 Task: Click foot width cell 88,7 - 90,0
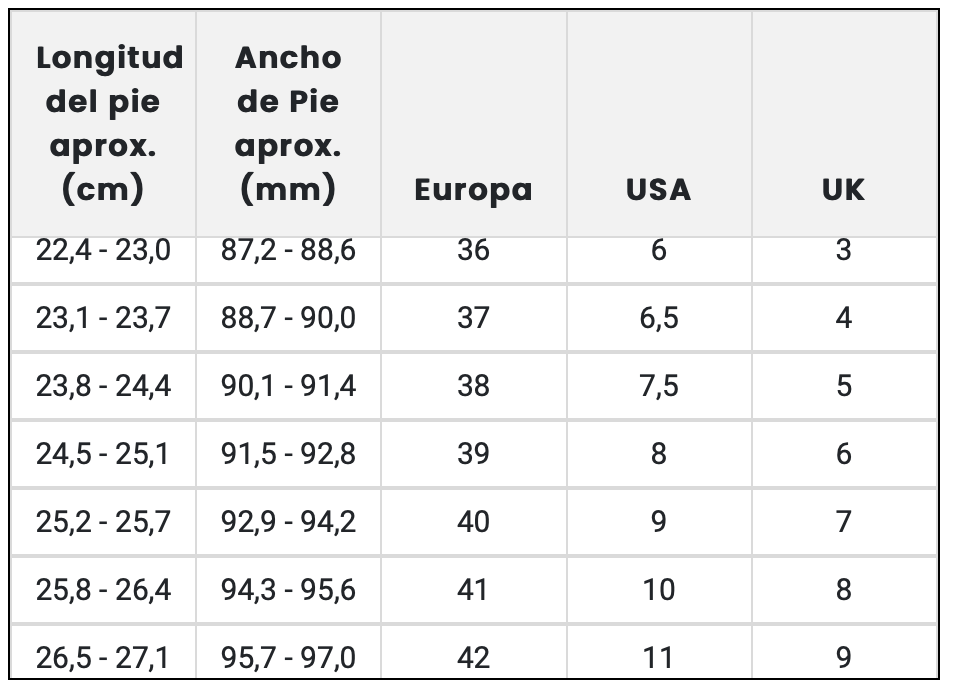click(288, 318)
